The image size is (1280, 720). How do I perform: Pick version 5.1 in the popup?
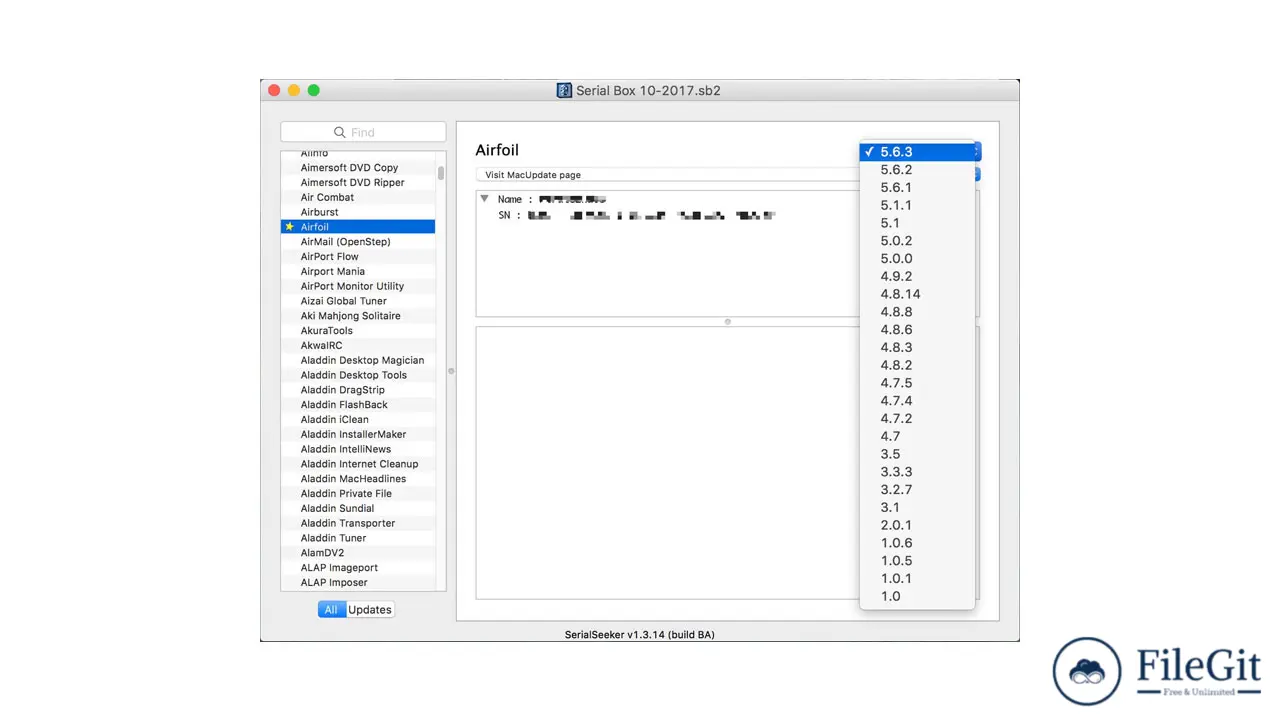click(917, 223)
